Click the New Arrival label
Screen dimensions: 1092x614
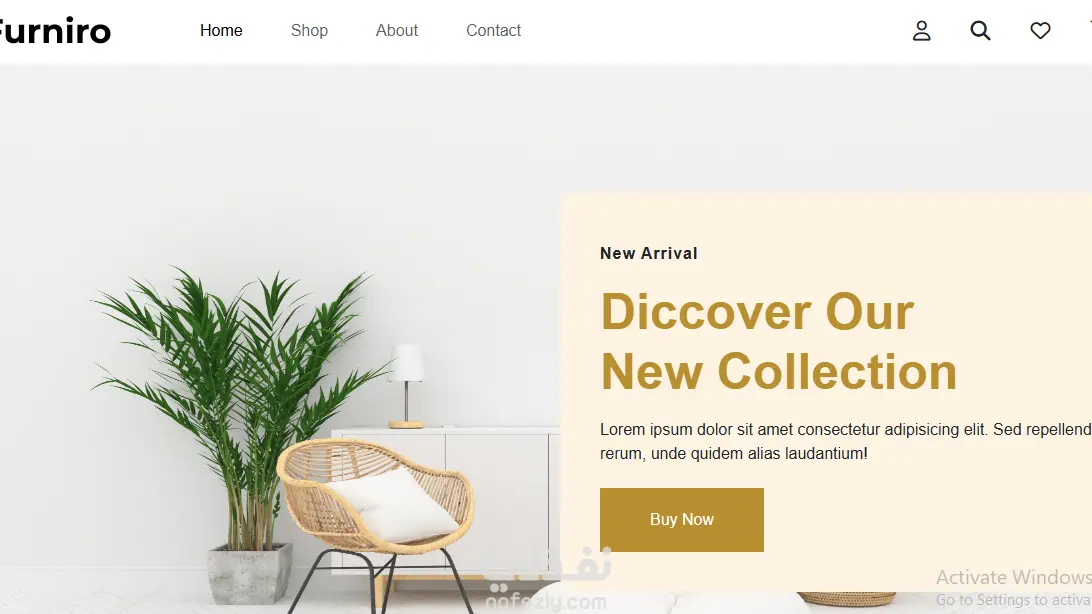pos(648,253)
